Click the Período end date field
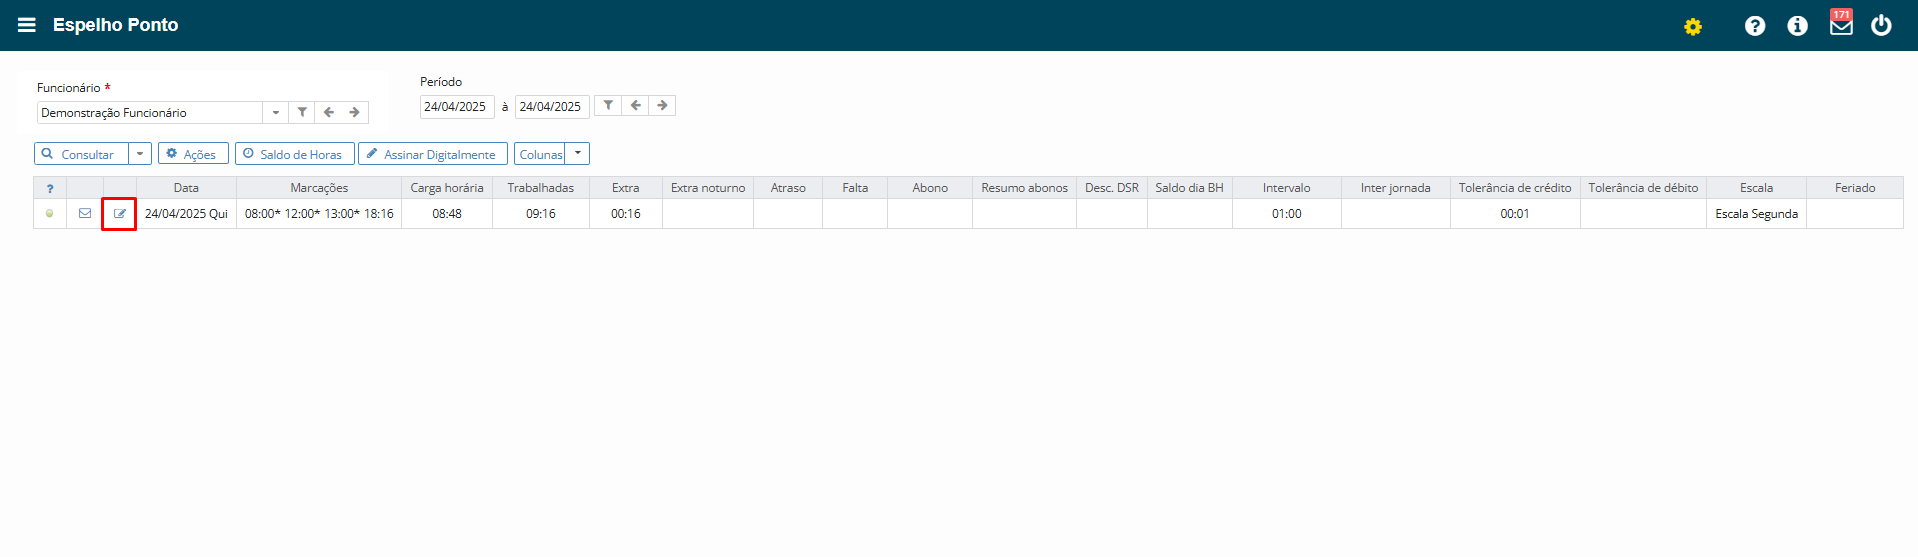Viewport: 1918px width, 557px height. click(x=552, y=106)
